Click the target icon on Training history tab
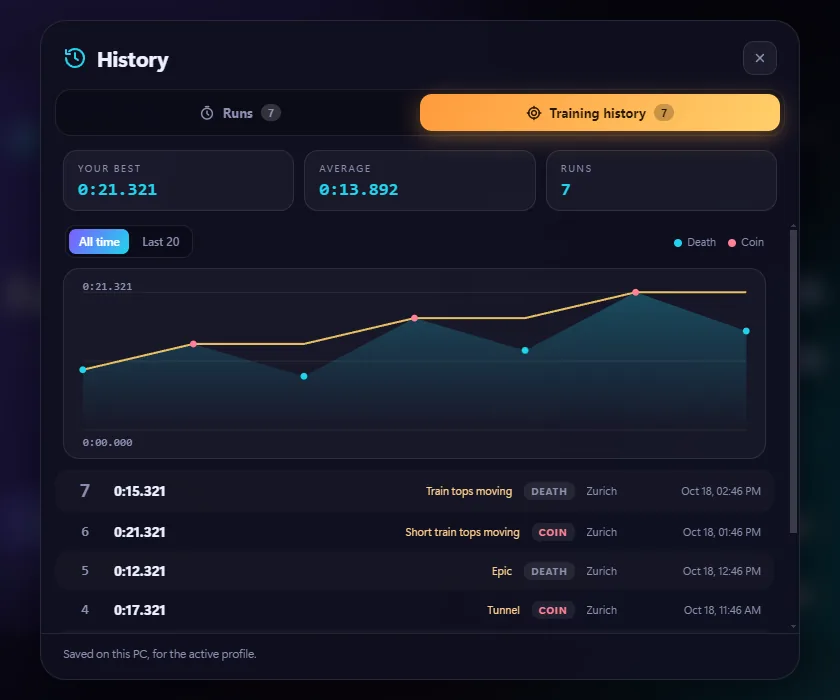This screenshot has height=700, width=840. 534,113
